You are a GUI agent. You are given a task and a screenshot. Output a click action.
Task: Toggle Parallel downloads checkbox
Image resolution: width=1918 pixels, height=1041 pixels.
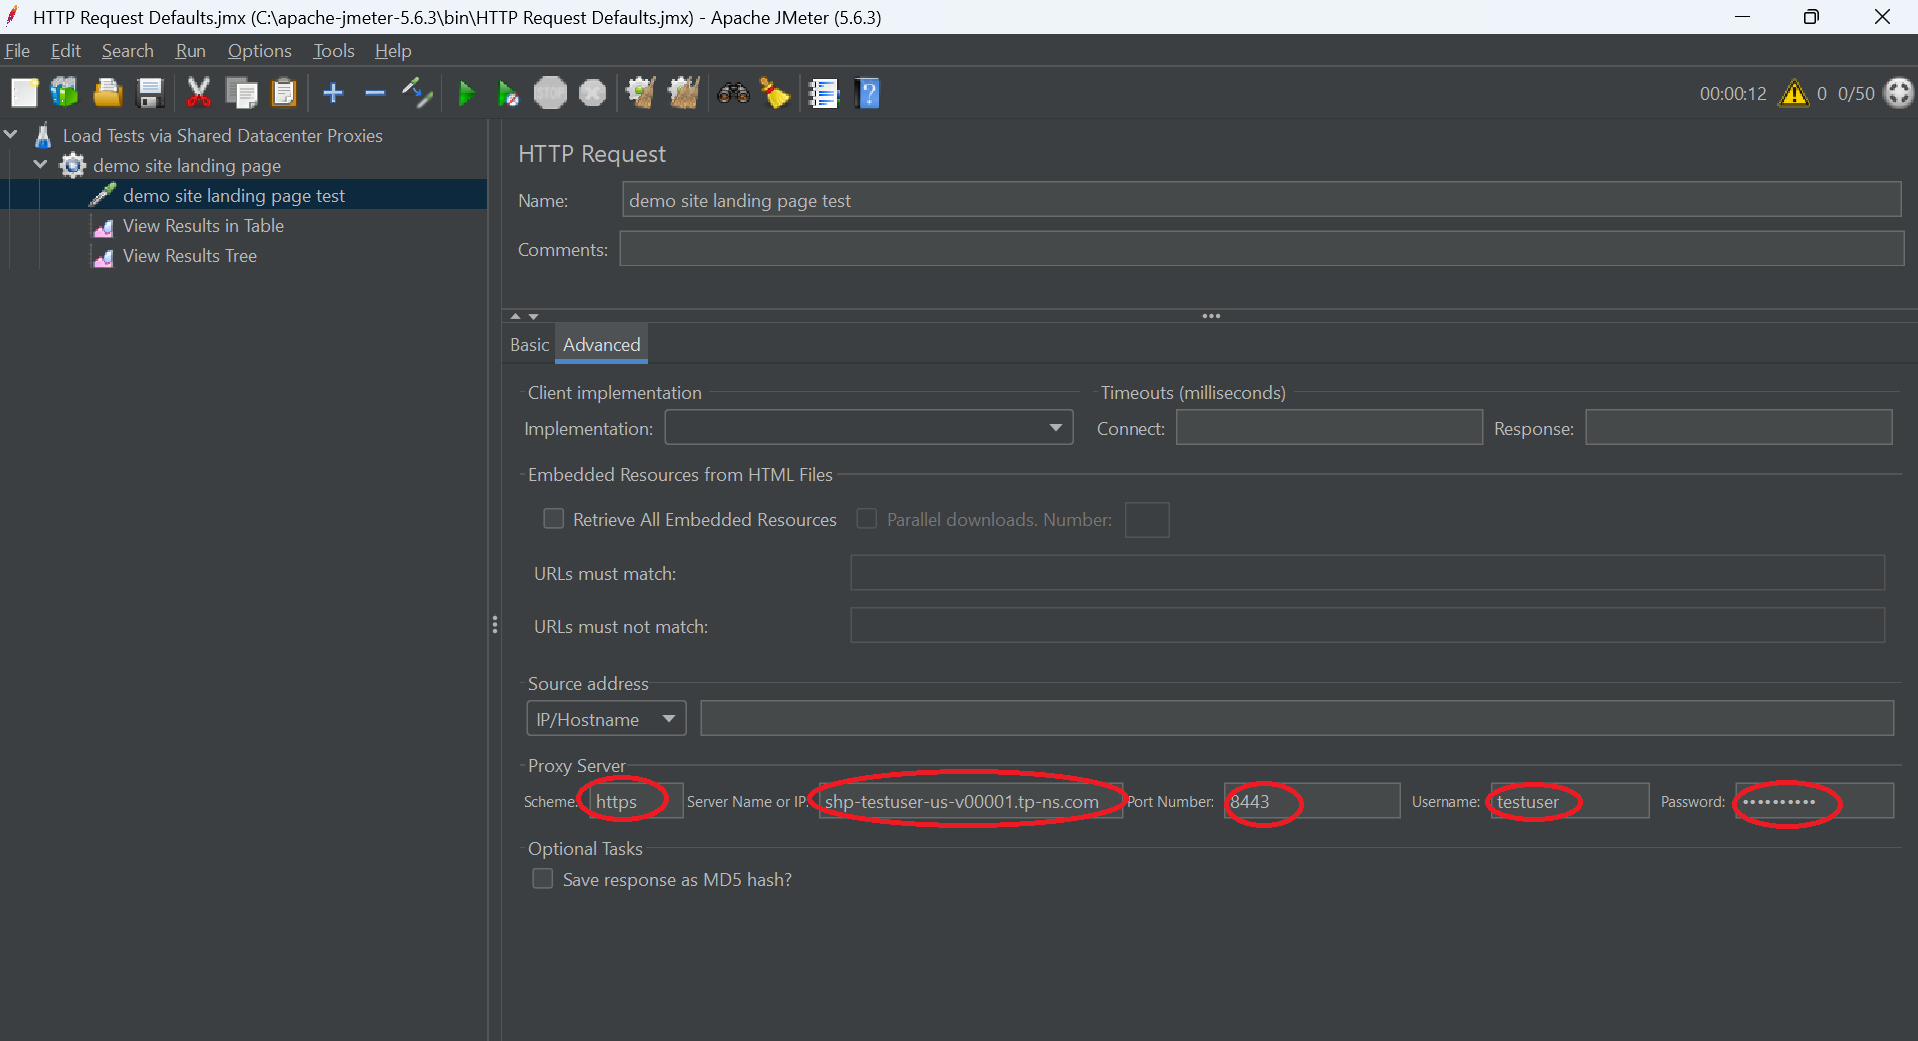point(867,519)
